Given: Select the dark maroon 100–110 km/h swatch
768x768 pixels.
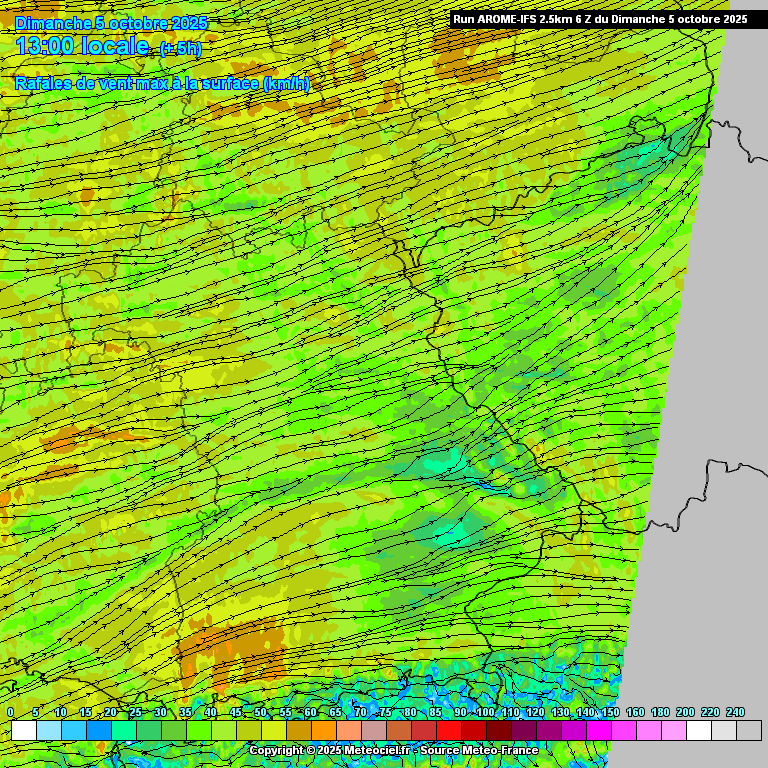Looking at the screenshot, I should [x=498, y=731].
